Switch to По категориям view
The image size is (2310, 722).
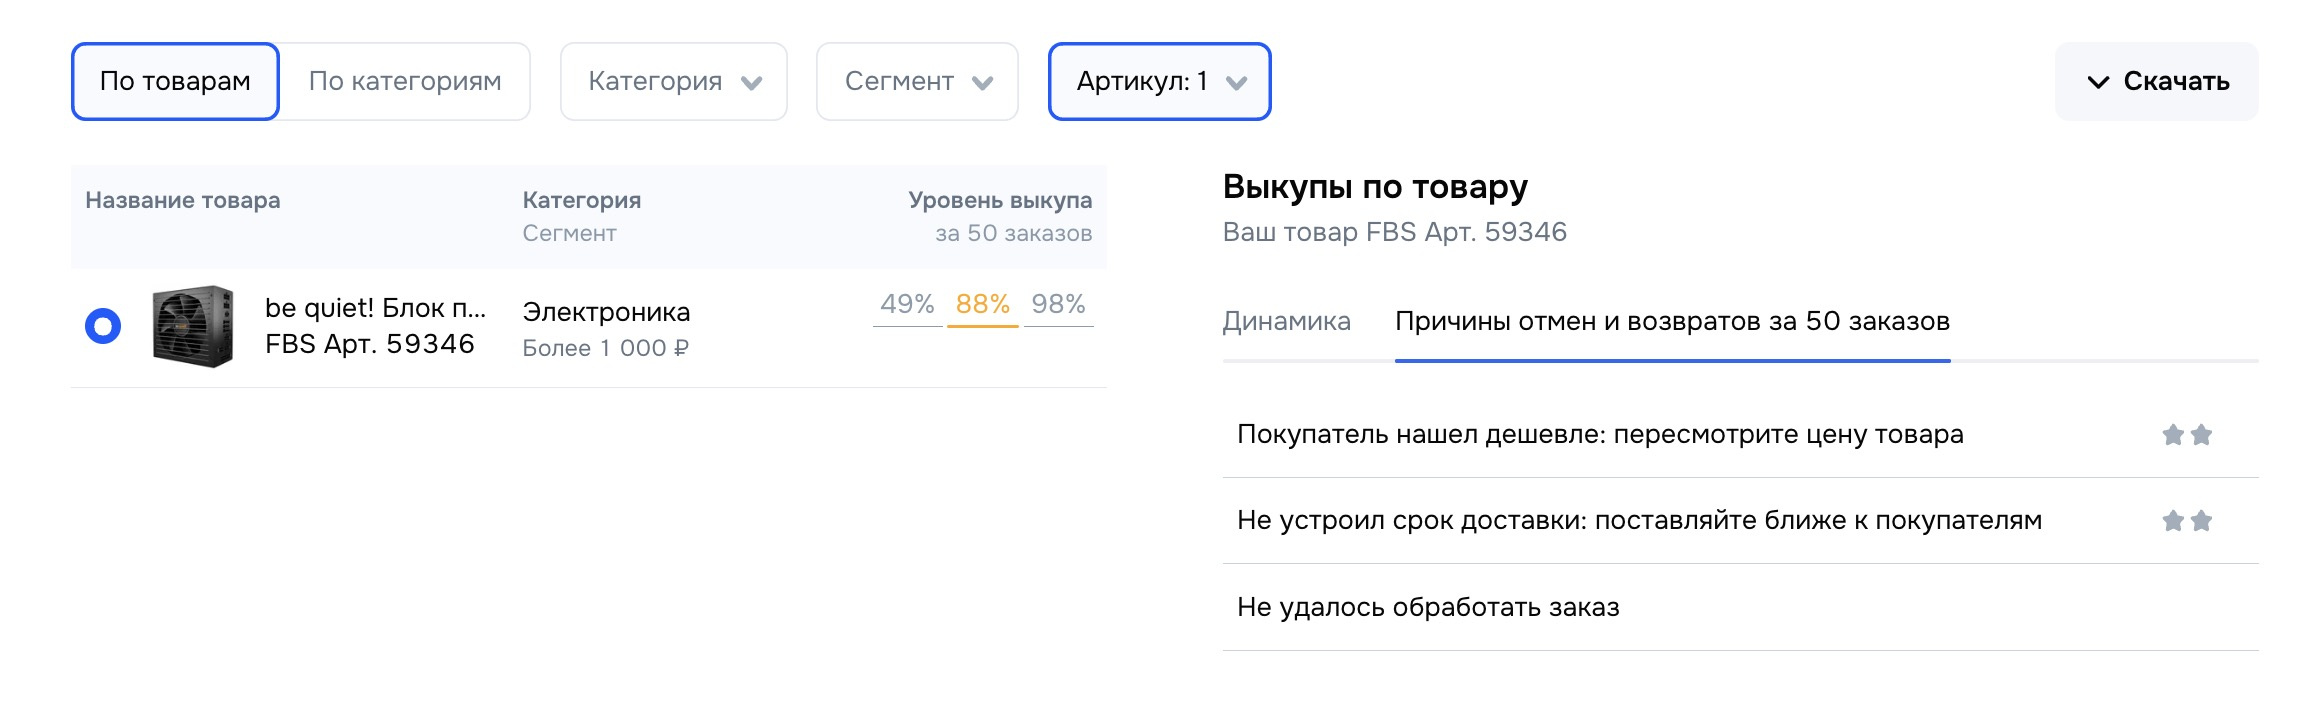pos(405,81)
